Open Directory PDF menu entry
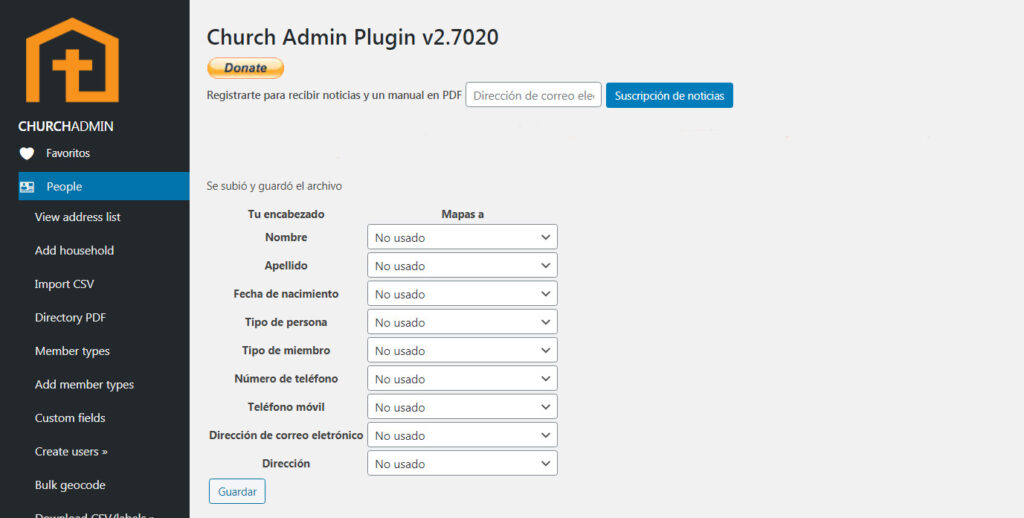Viewport: 1024px width, 518px height. pyautogui.click(x=70, y=318)
